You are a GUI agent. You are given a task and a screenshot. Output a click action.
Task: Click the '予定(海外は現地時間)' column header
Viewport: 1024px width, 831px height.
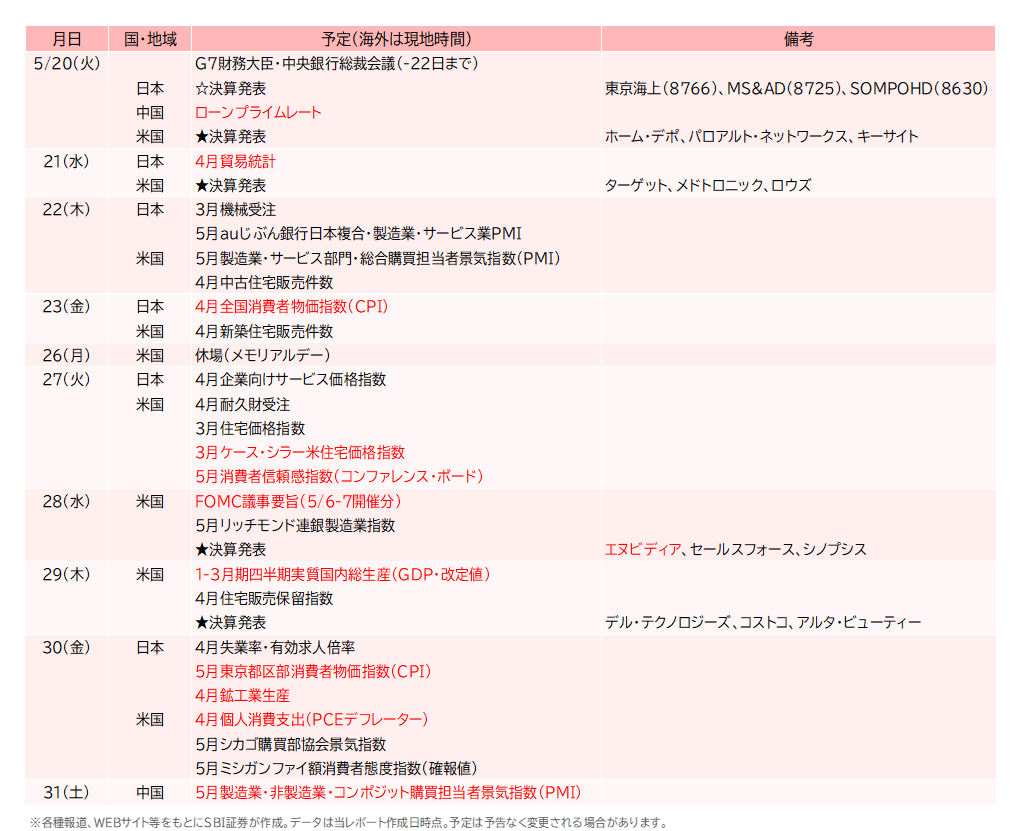pyautogui.click(x=396, y=39)
